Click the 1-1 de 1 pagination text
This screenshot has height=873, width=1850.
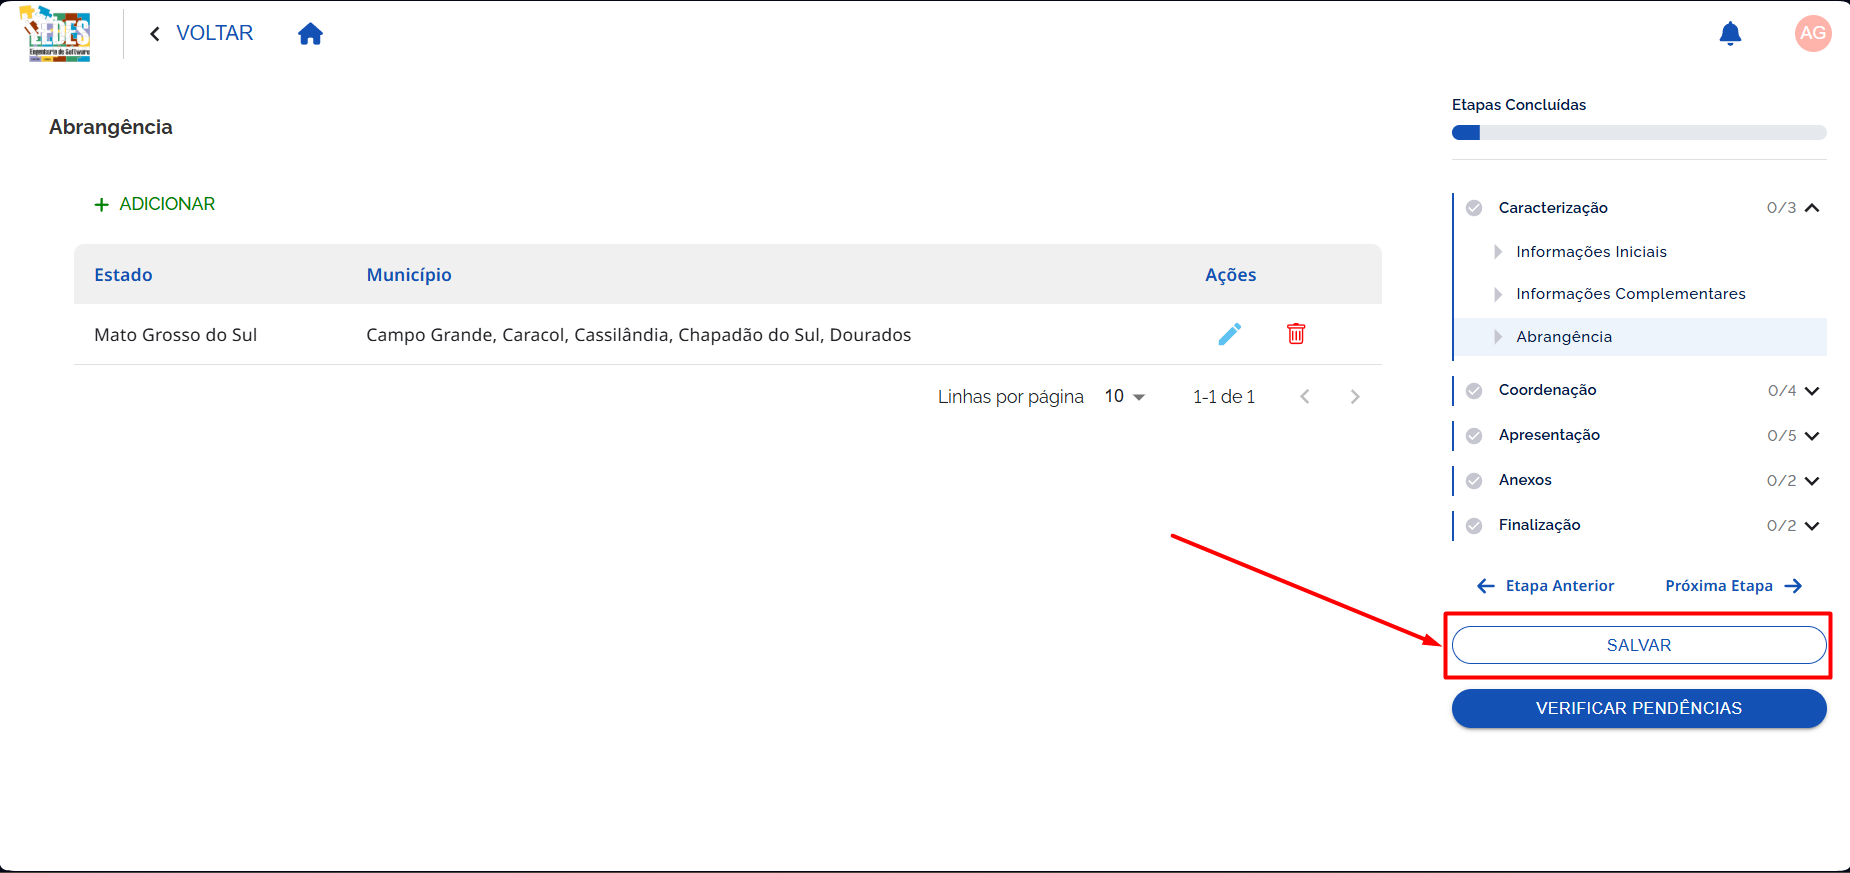tap(1223, 397)
